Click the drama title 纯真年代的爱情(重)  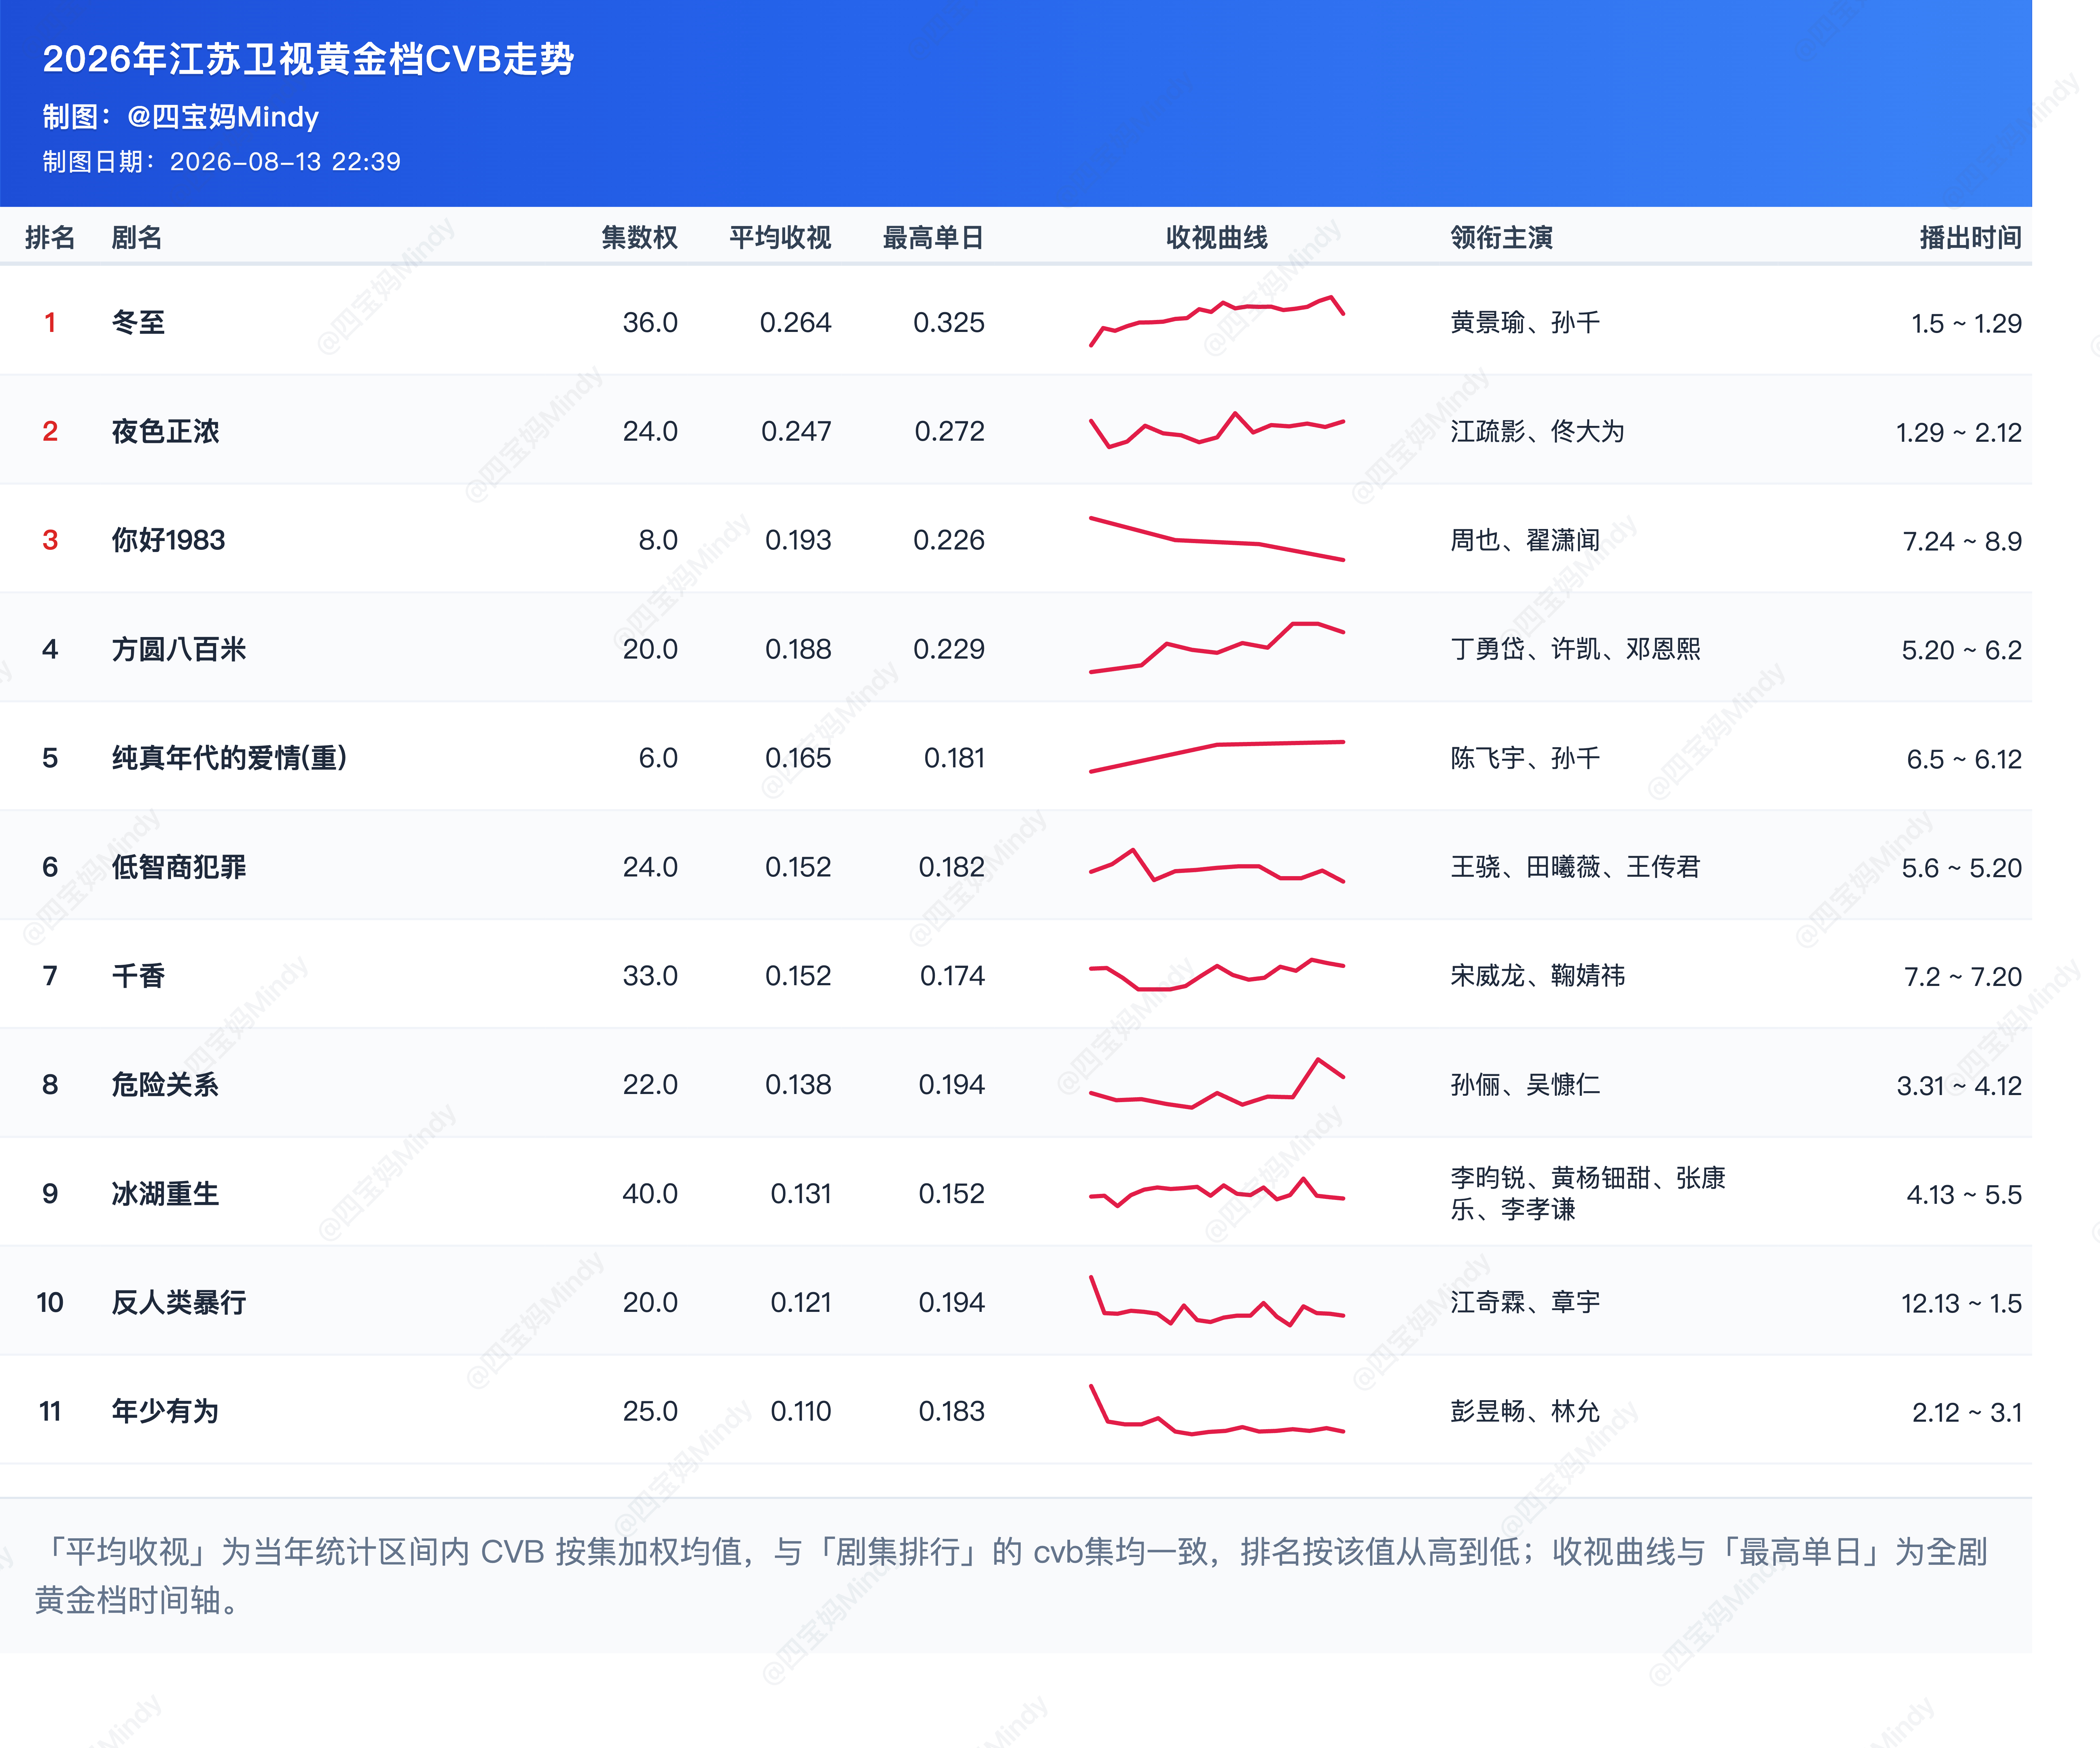(x=229, y=758)
